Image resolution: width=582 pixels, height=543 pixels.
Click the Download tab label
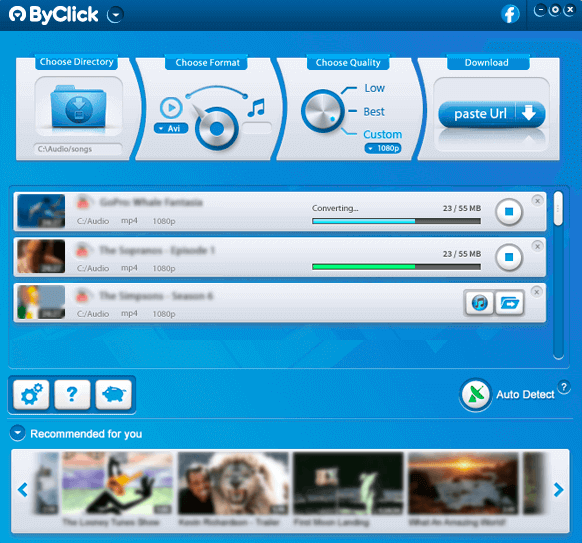487,62
